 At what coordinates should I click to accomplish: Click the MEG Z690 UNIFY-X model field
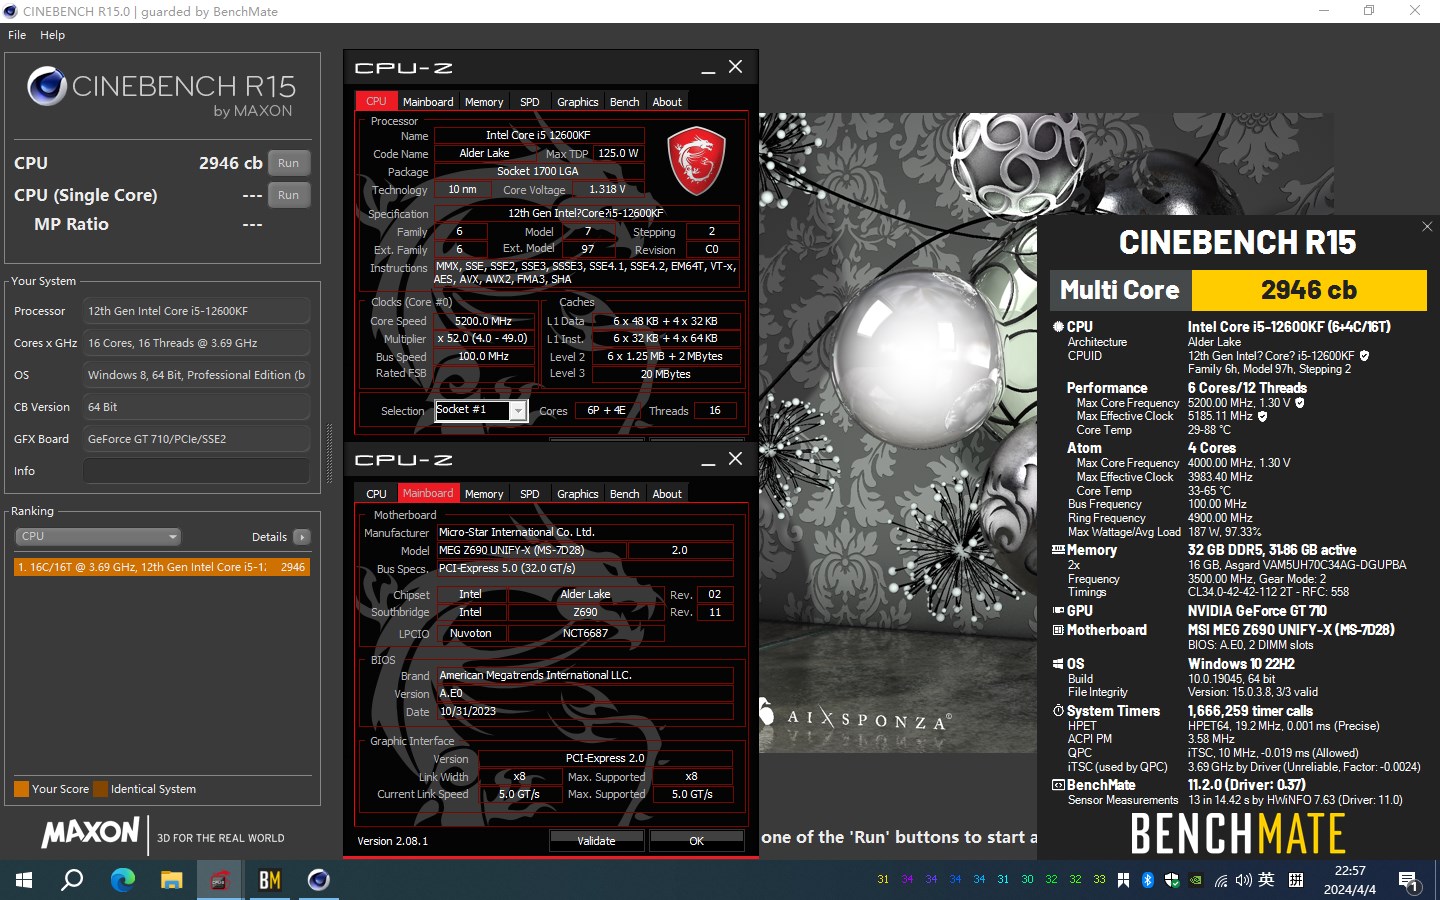point(531,550)
